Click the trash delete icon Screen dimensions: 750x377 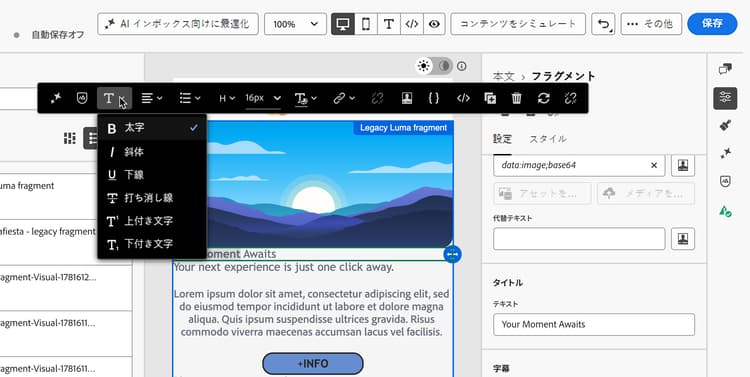pyautogui.click(x=516, y=98)
